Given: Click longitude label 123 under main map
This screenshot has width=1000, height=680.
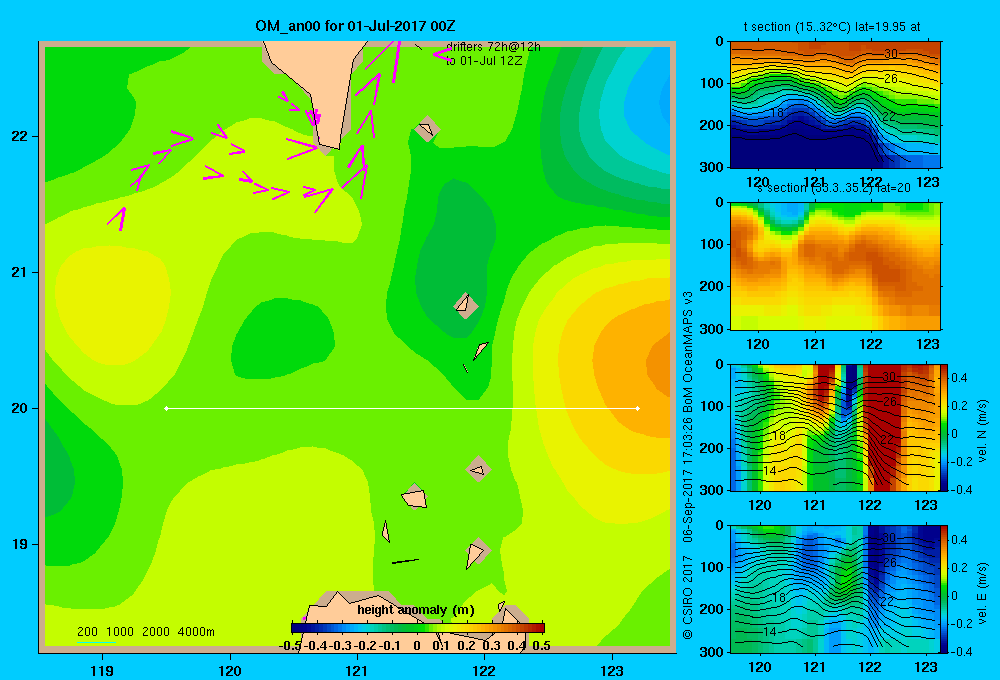Looking at the screenshot, I should (x=612, y=670).
